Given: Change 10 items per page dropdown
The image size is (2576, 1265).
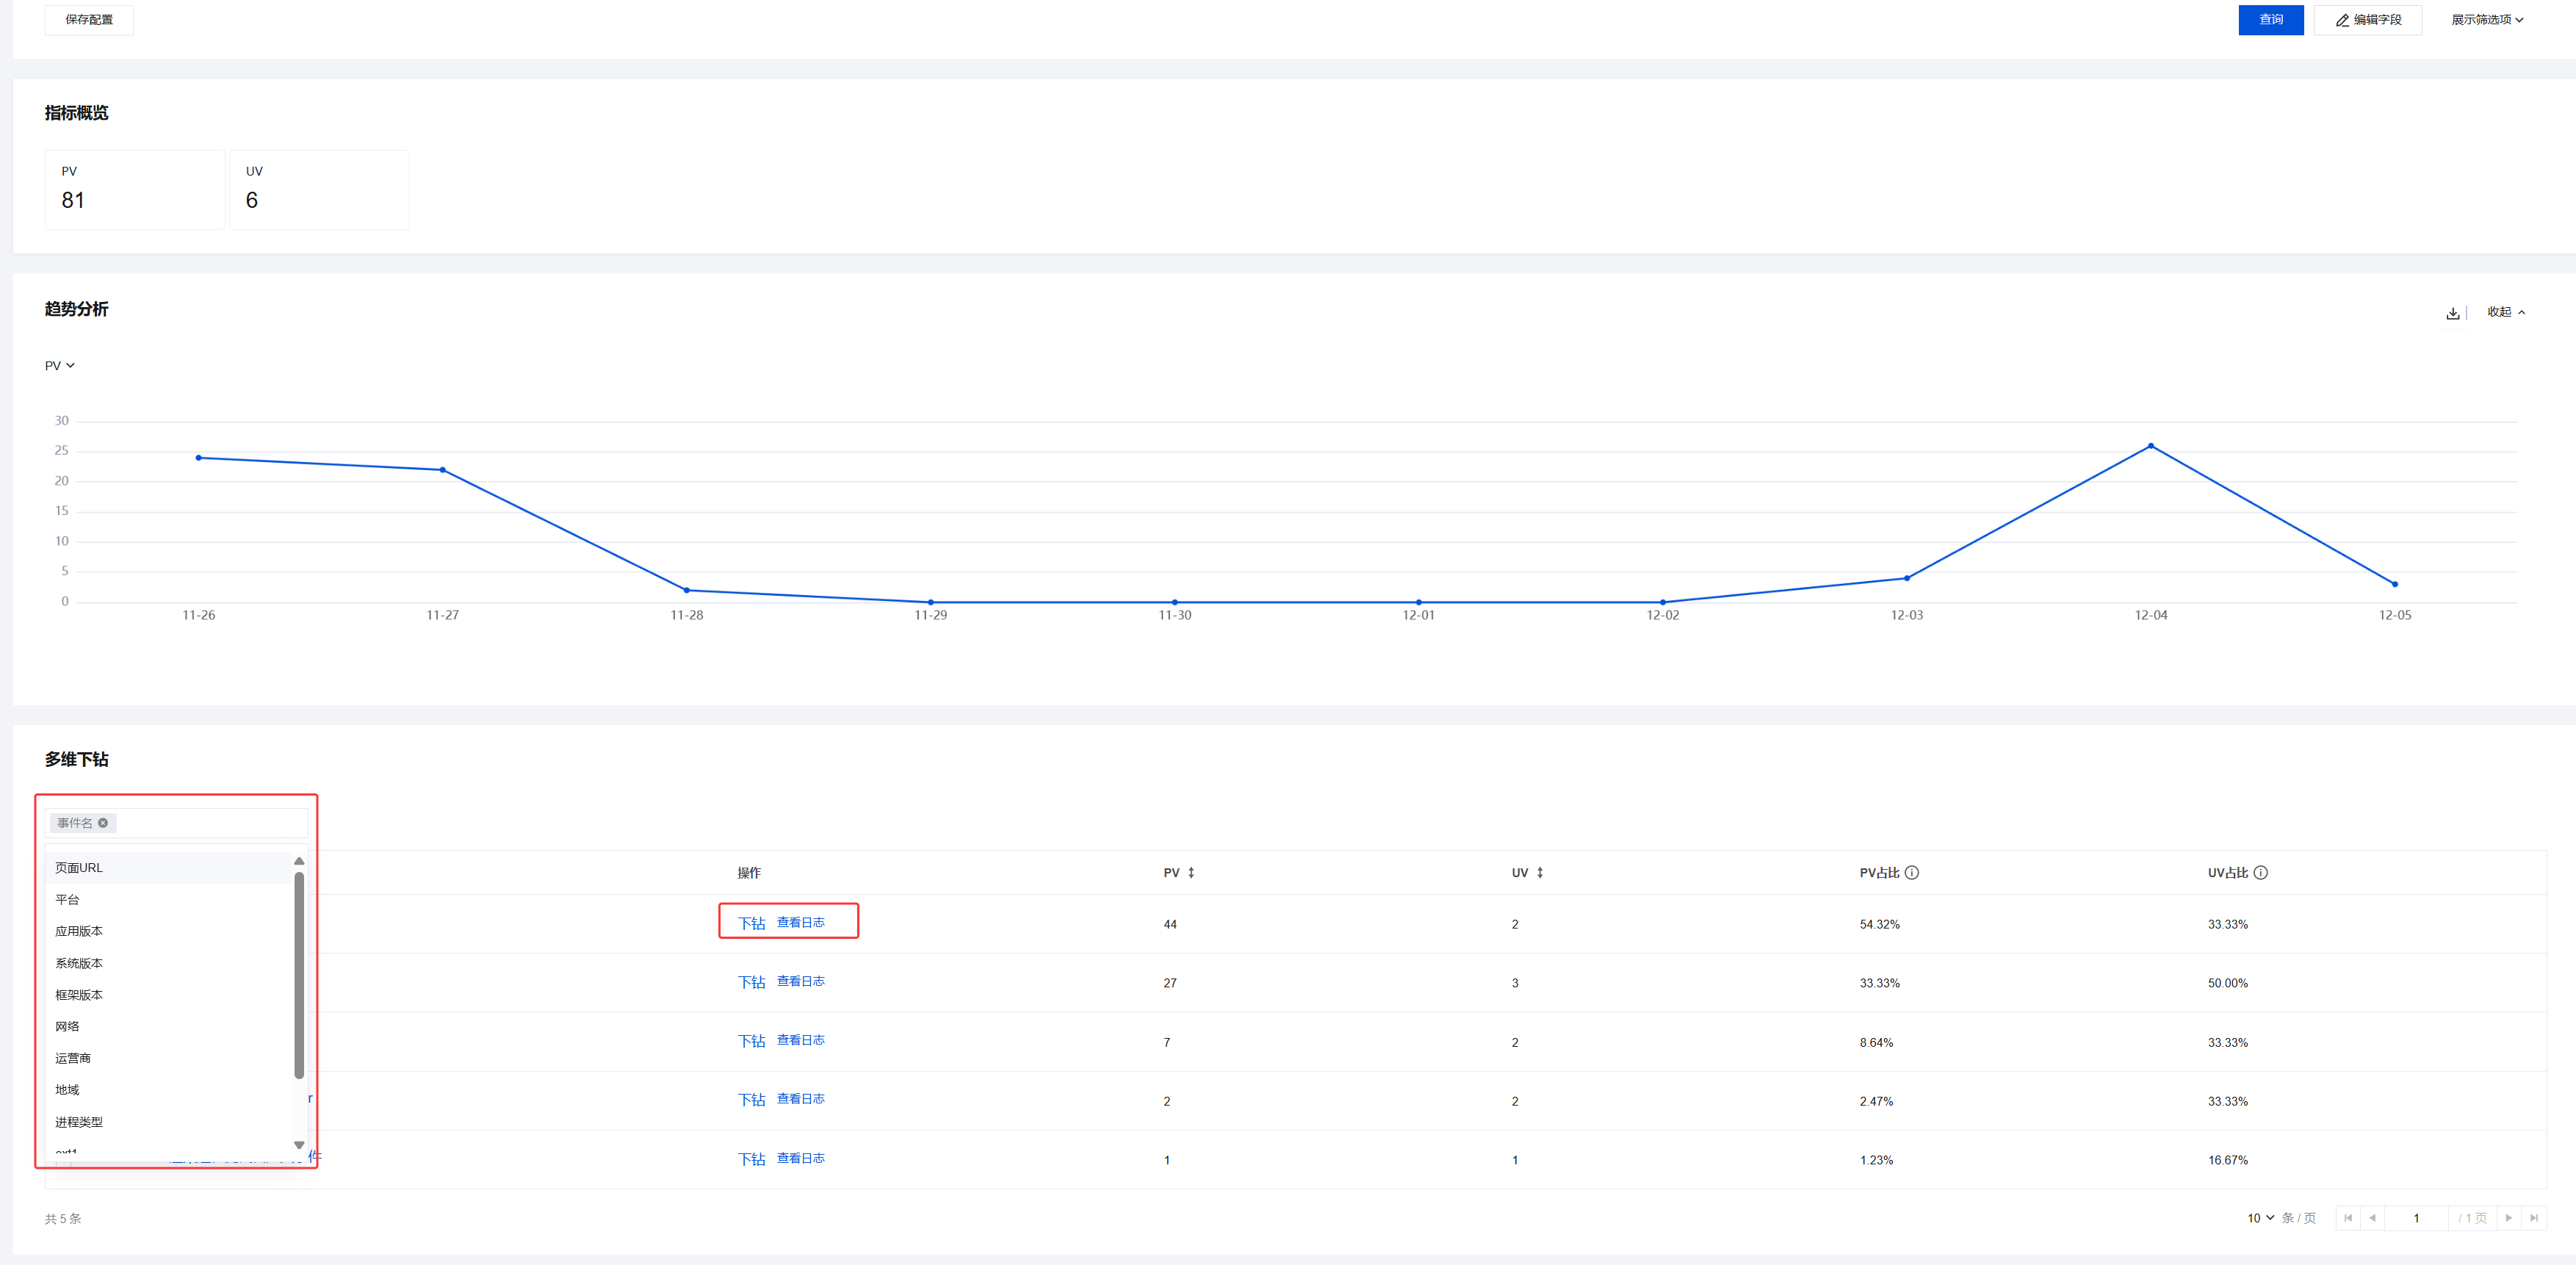Looking at the screenshot, I should [2260, 1218].
